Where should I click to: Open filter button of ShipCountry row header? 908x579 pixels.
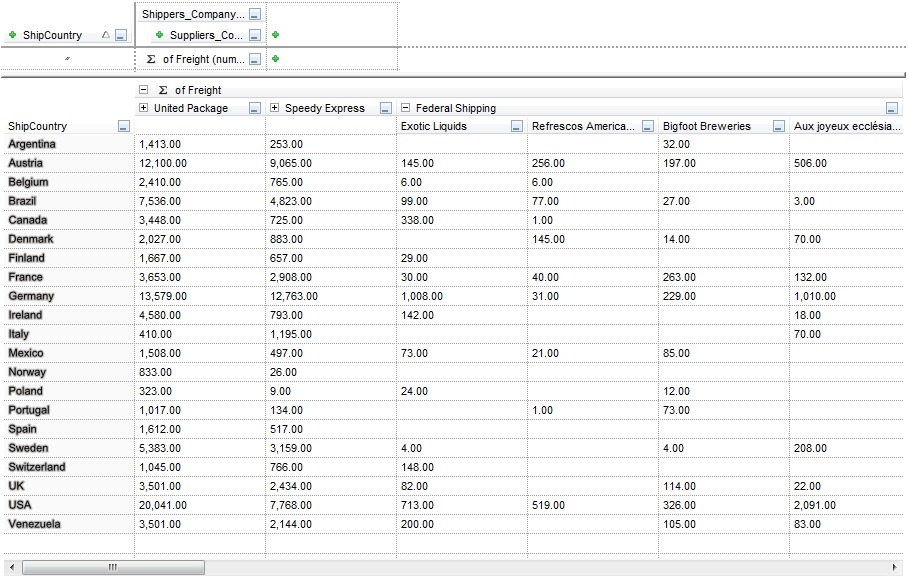click(123, 126)
